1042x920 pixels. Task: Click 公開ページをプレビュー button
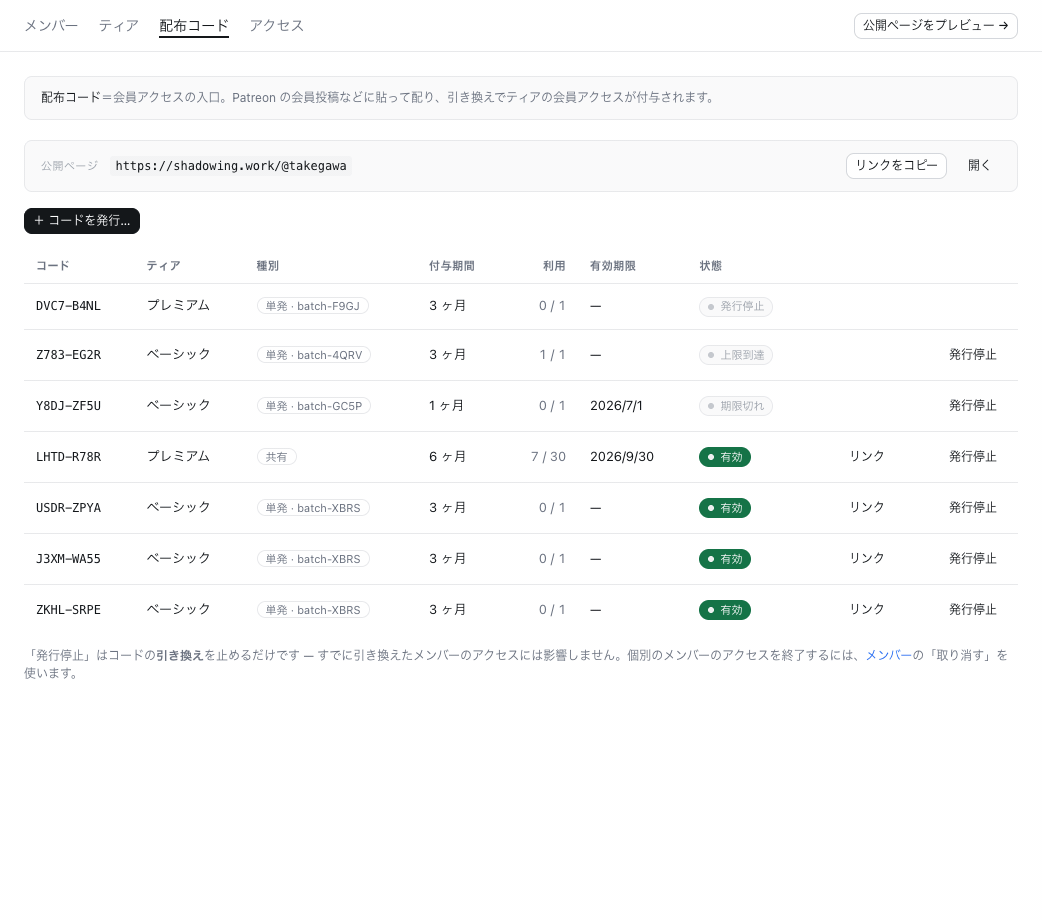[936, 26]
